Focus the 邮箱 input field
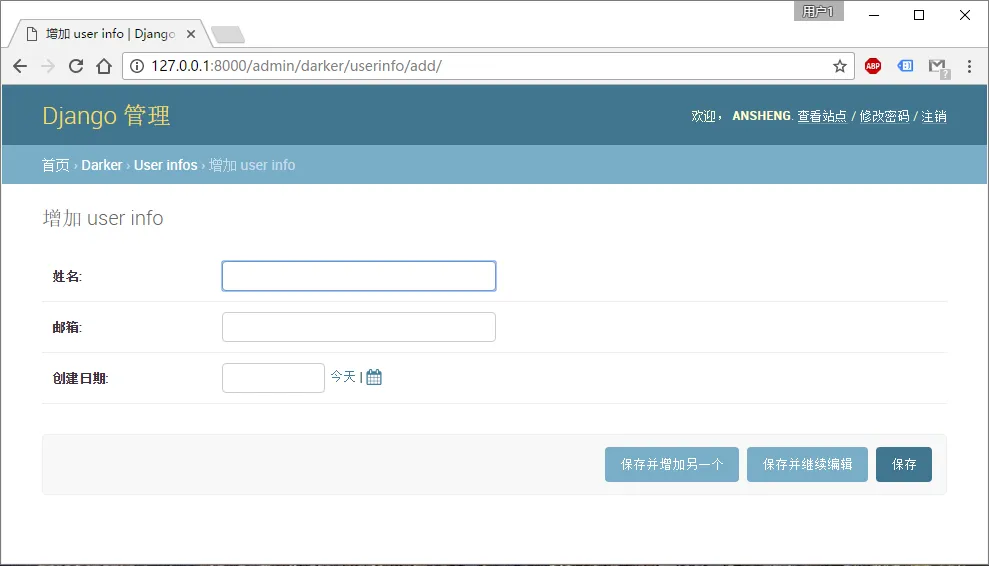Screen dimensions: 989x566 [359, 327]
